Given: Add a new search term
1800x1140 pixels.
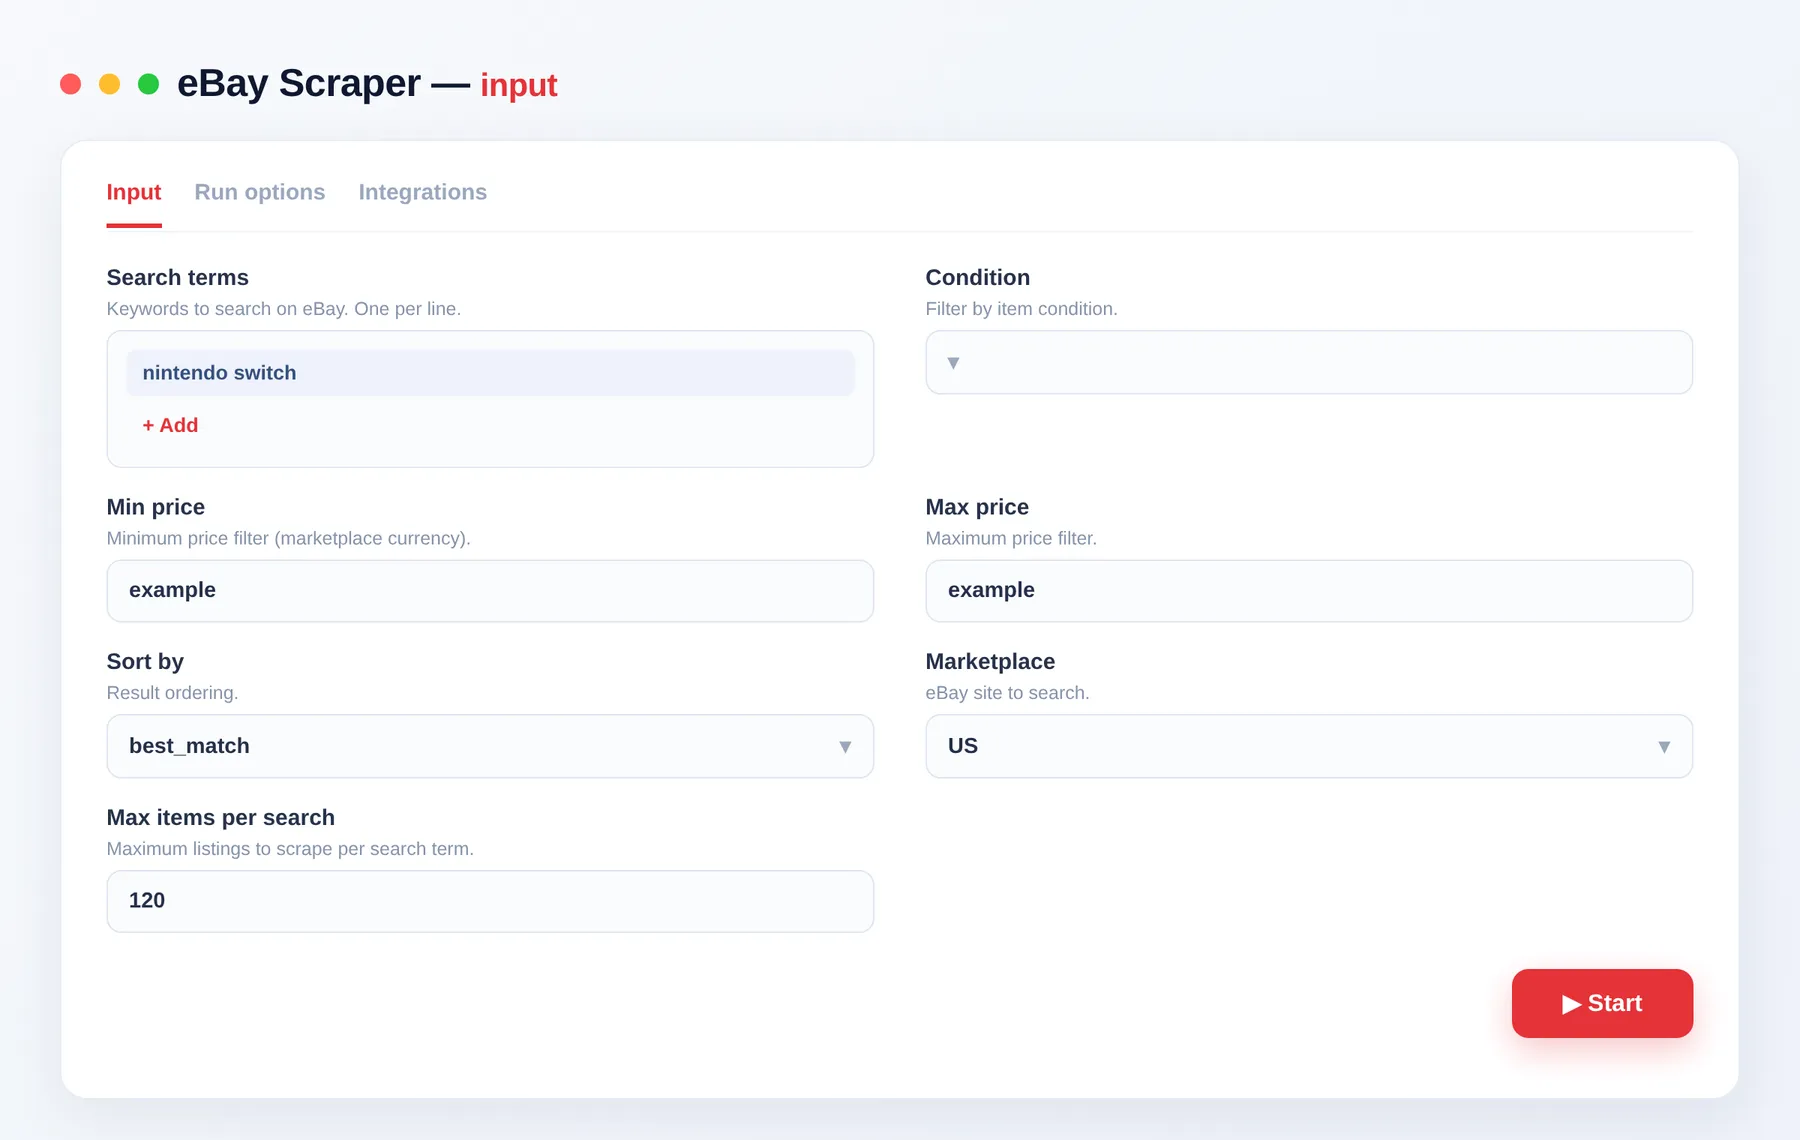Looking at the screenshot, I should (x=170, y=425).
